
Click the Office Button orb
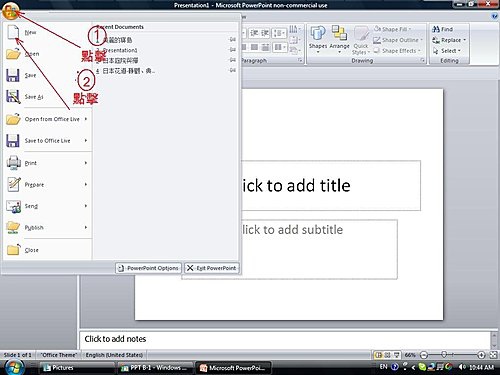[x=10, y=11]
